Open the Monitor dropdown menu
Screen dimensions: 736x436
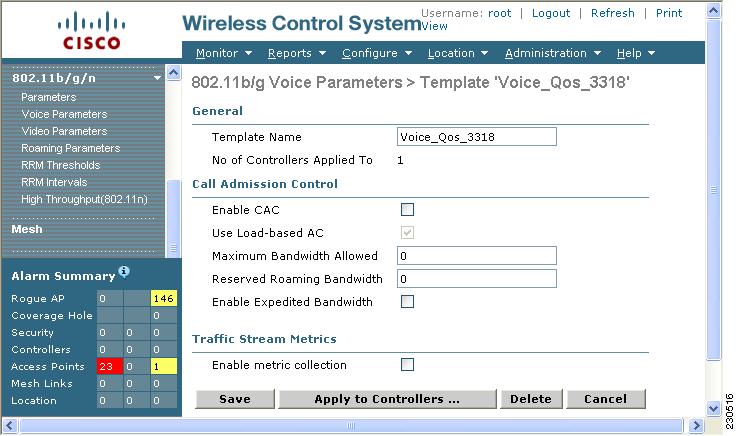224,53
